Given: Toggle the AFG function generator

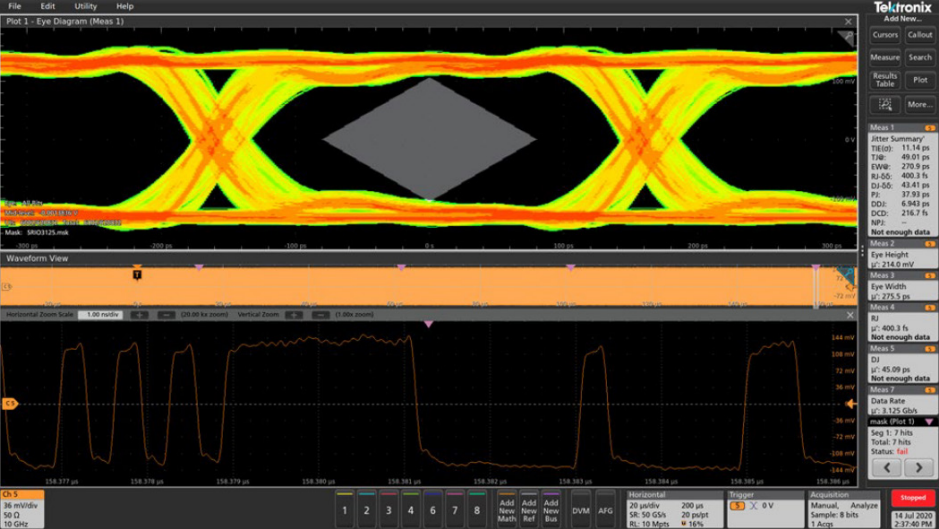Looking at the screenshot, I should (x=605, y=509).
